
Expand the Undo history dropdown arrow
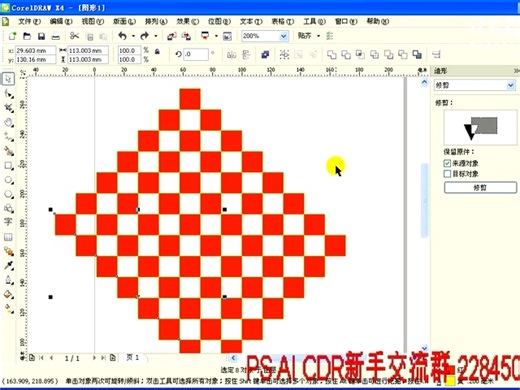click(133, 36)
